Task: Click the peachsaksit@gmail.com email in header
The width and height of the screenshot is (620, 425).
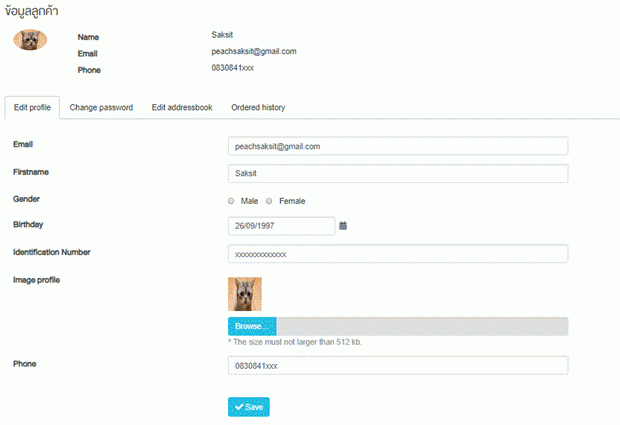Action: [254, 51]
